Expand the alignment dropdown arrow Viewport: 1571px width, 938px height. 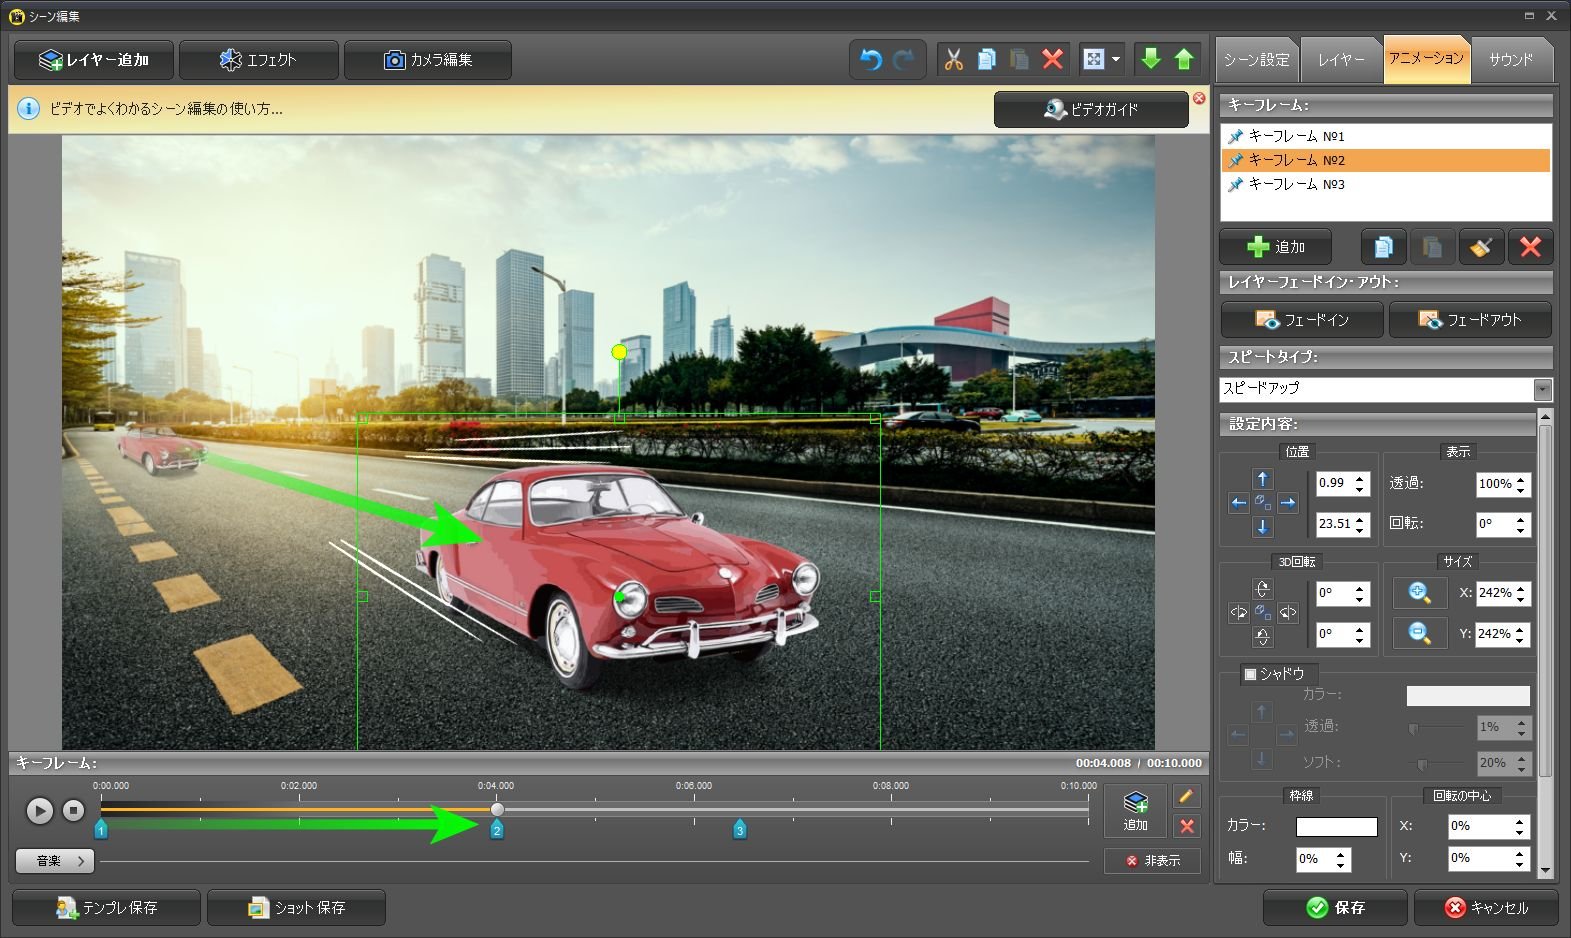[1116, 60]
